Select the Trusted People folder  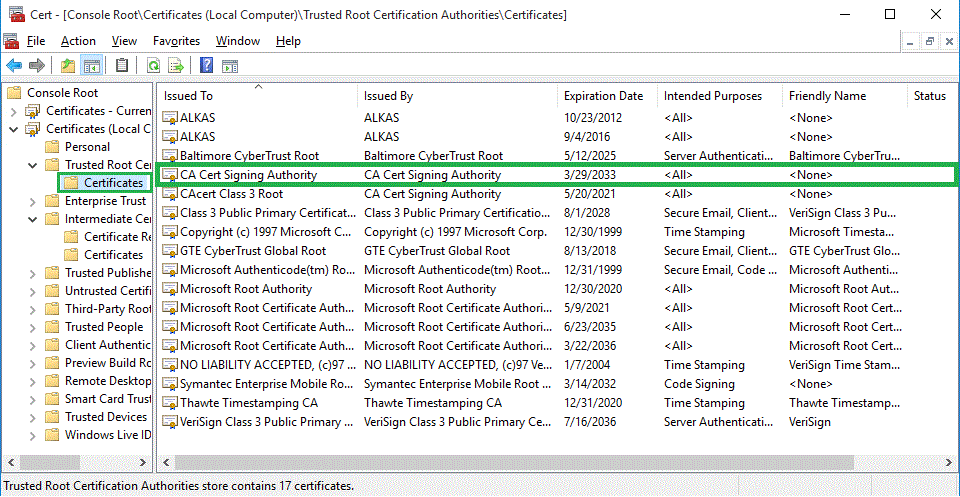click(x=104, y=327)
